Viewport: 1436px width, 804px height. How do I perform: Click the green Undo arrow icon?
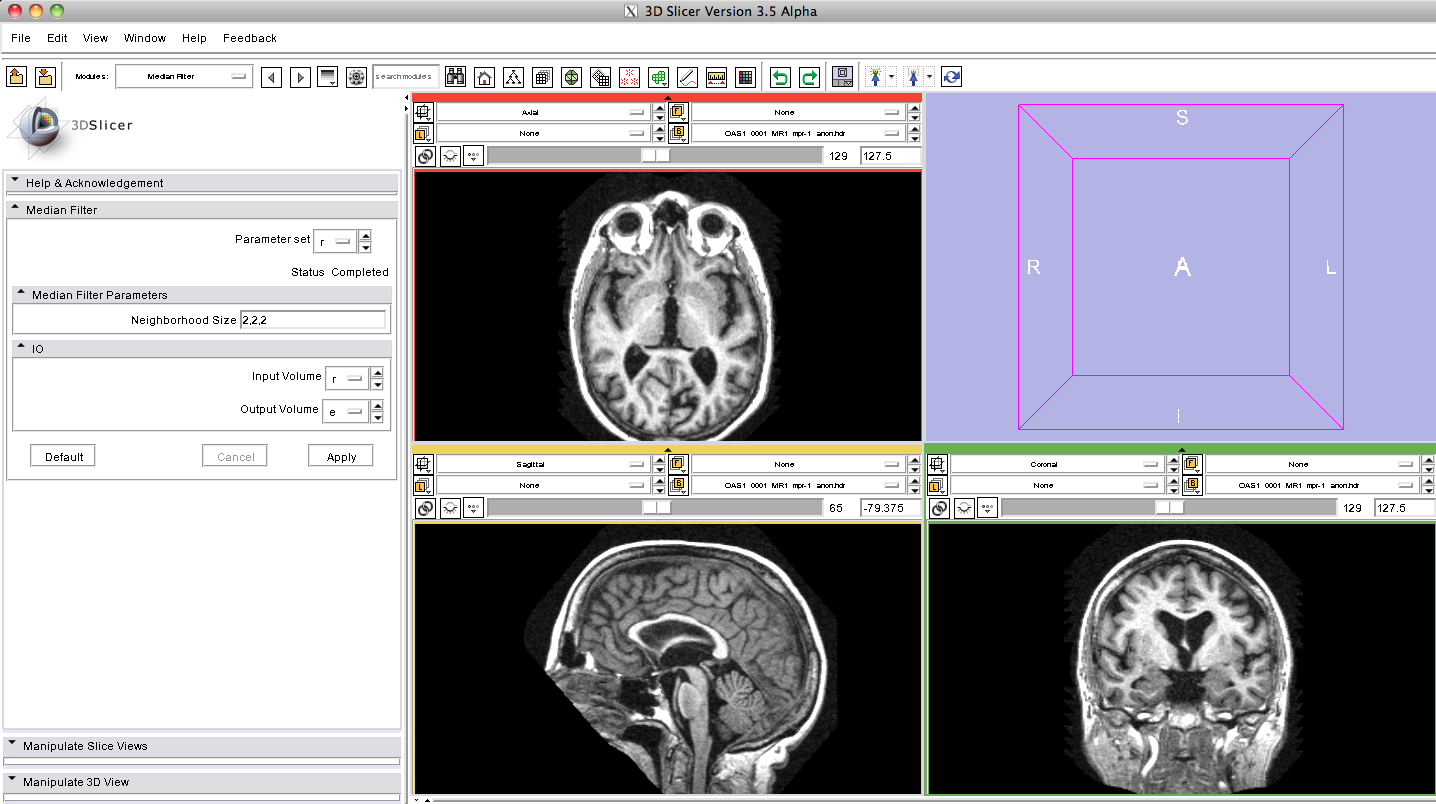tap(780, 77)
